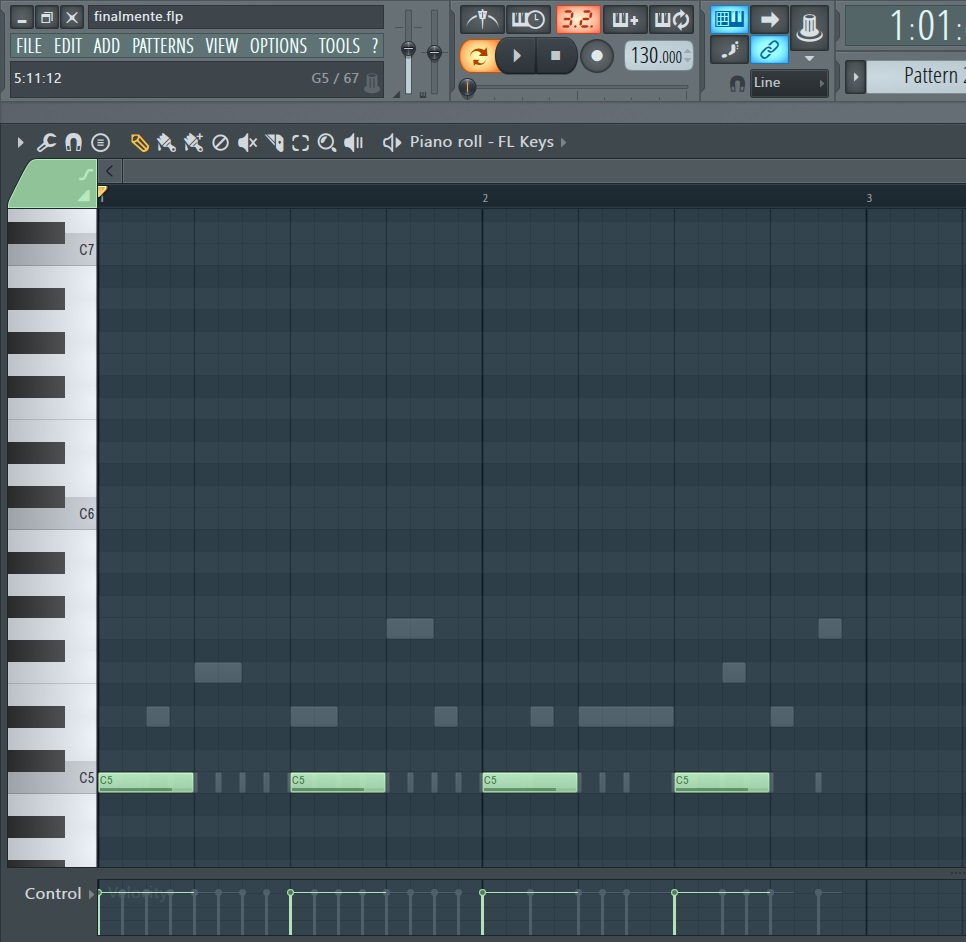Click the Piano roll - FL Keys title
966x942 pixels.
click(482, 142)
